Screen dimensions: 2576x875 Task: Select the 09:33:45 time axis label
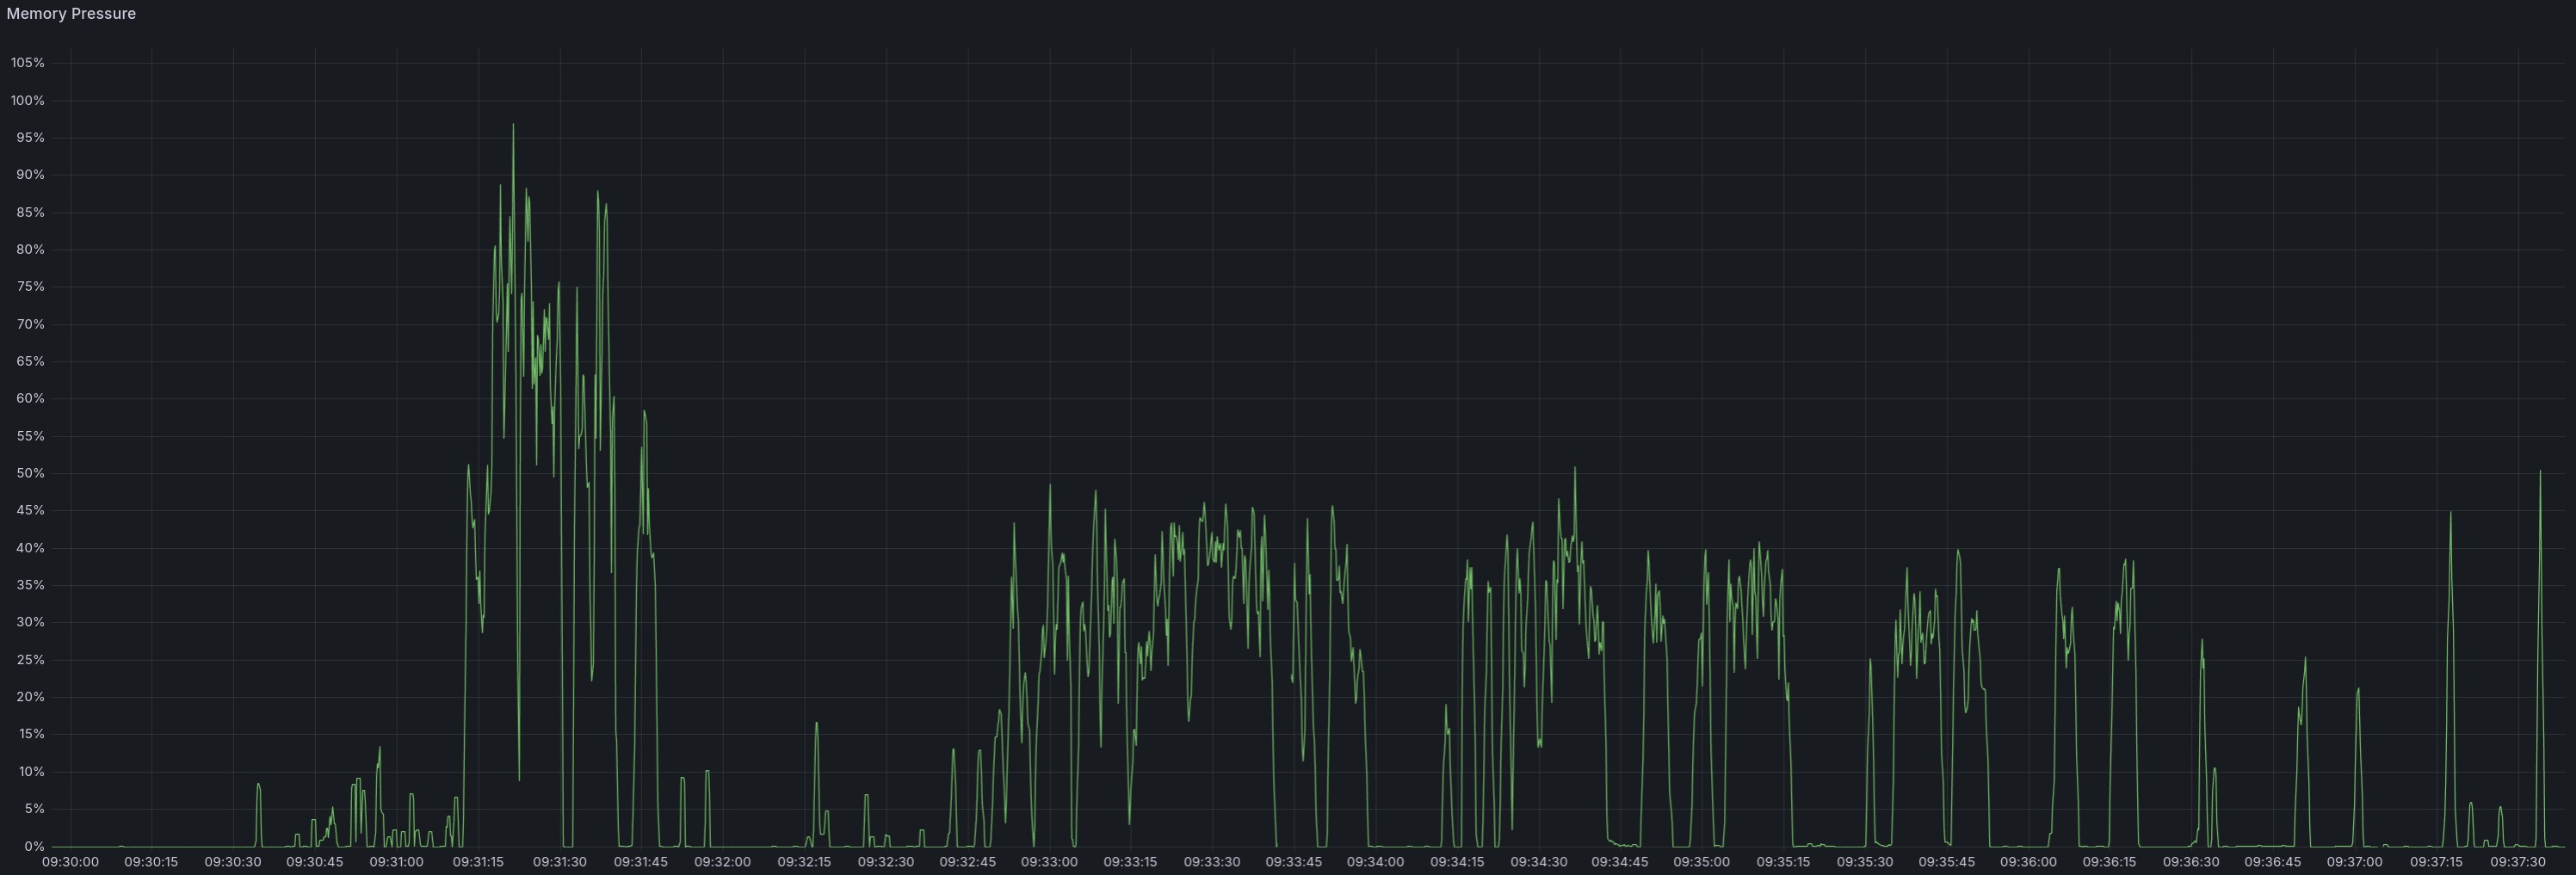[x=1294, y=863]
